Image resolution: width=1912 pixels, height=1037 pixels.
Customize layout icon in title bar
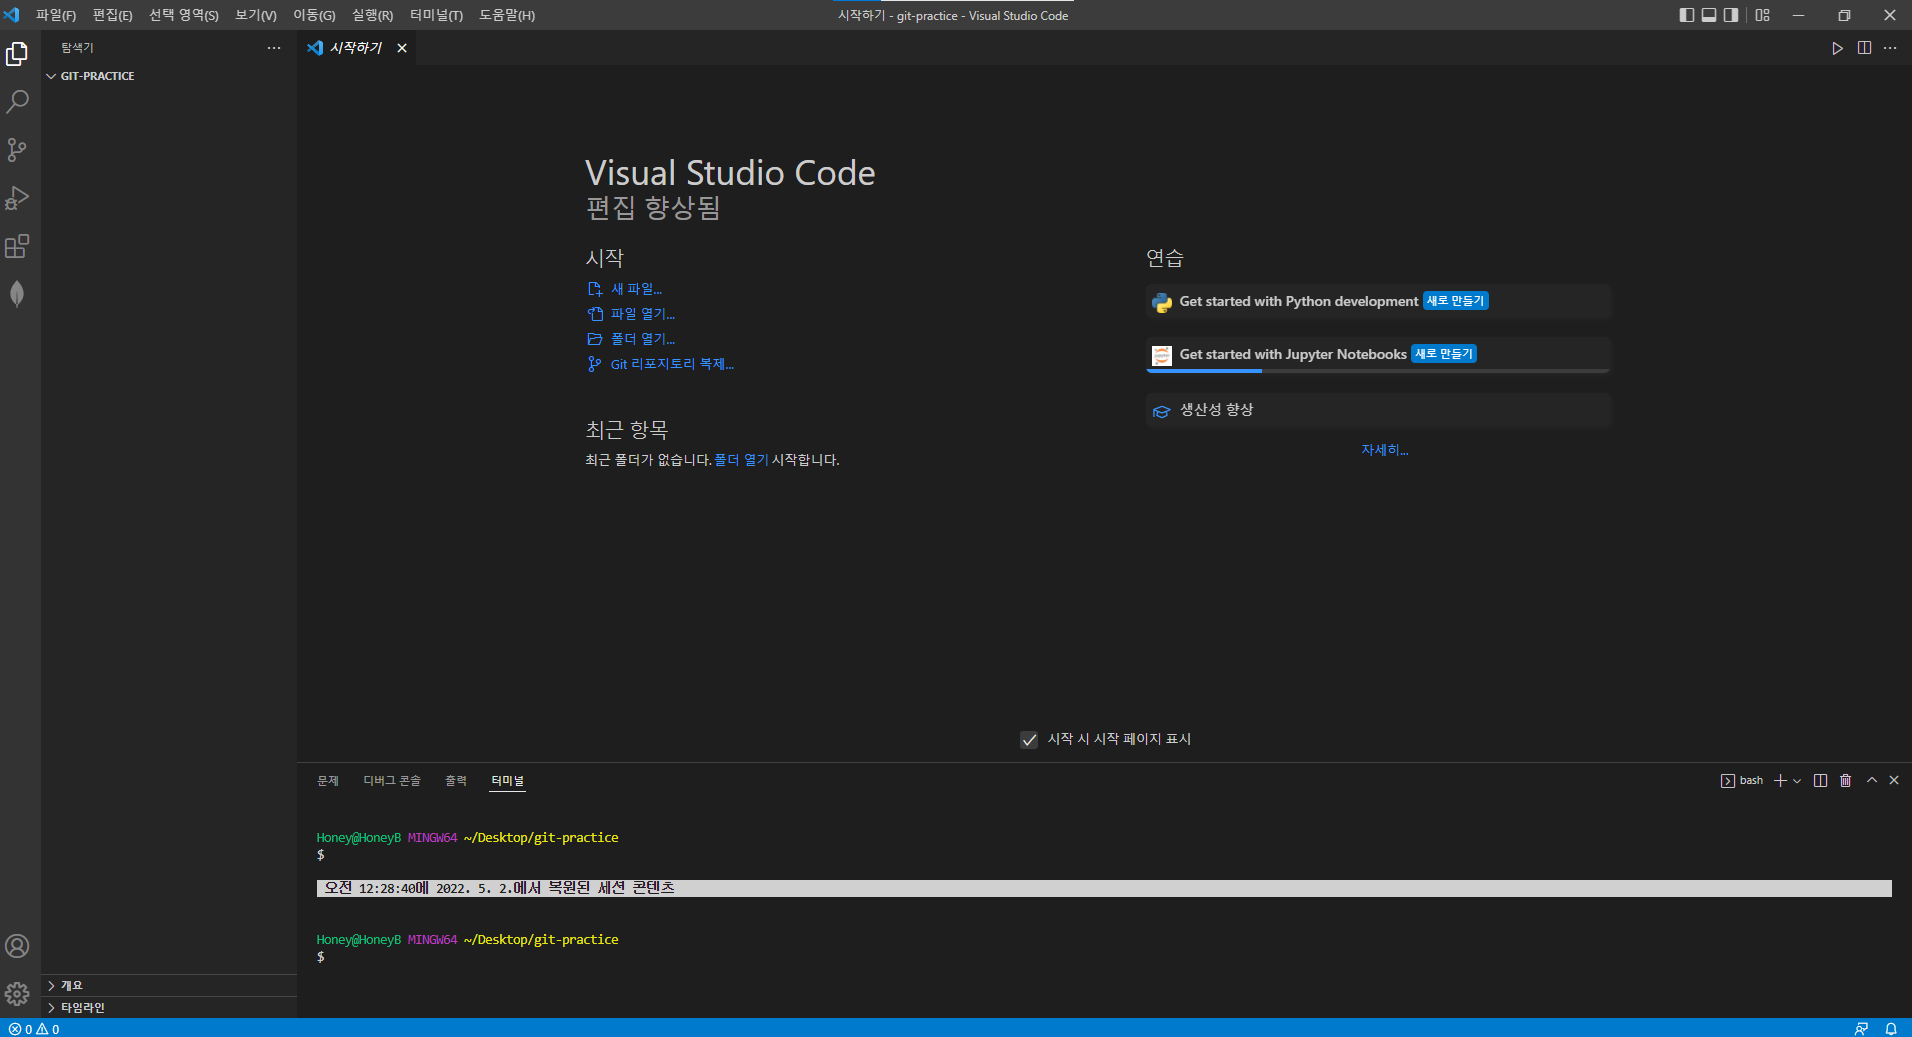(x=1763, y=15)
